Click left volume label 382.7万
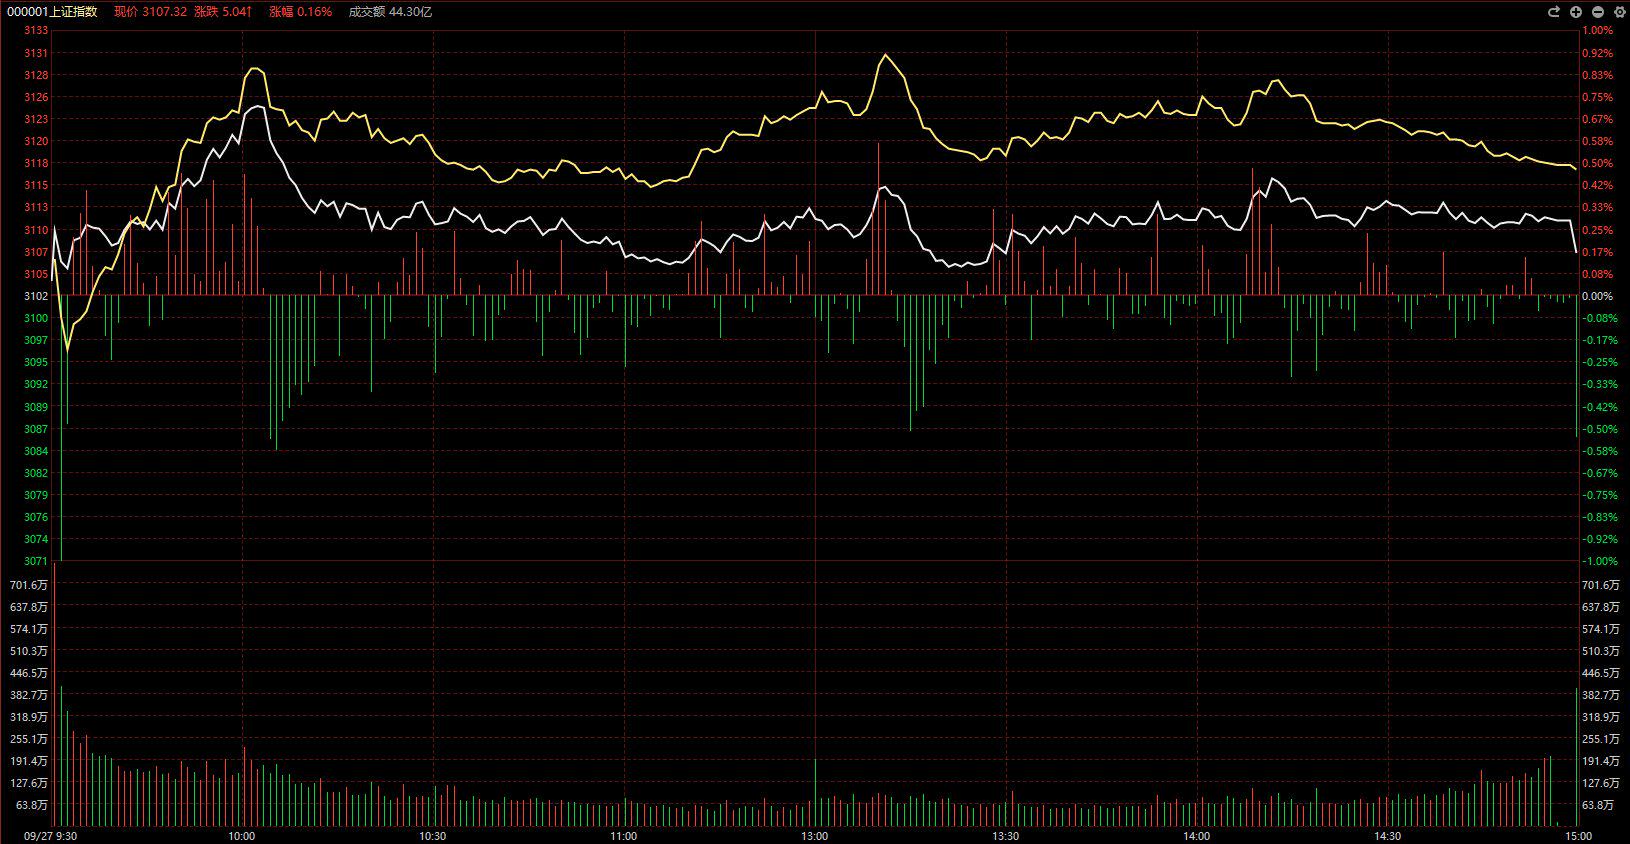Viewport: 1630px width, 844px height. 28,695
